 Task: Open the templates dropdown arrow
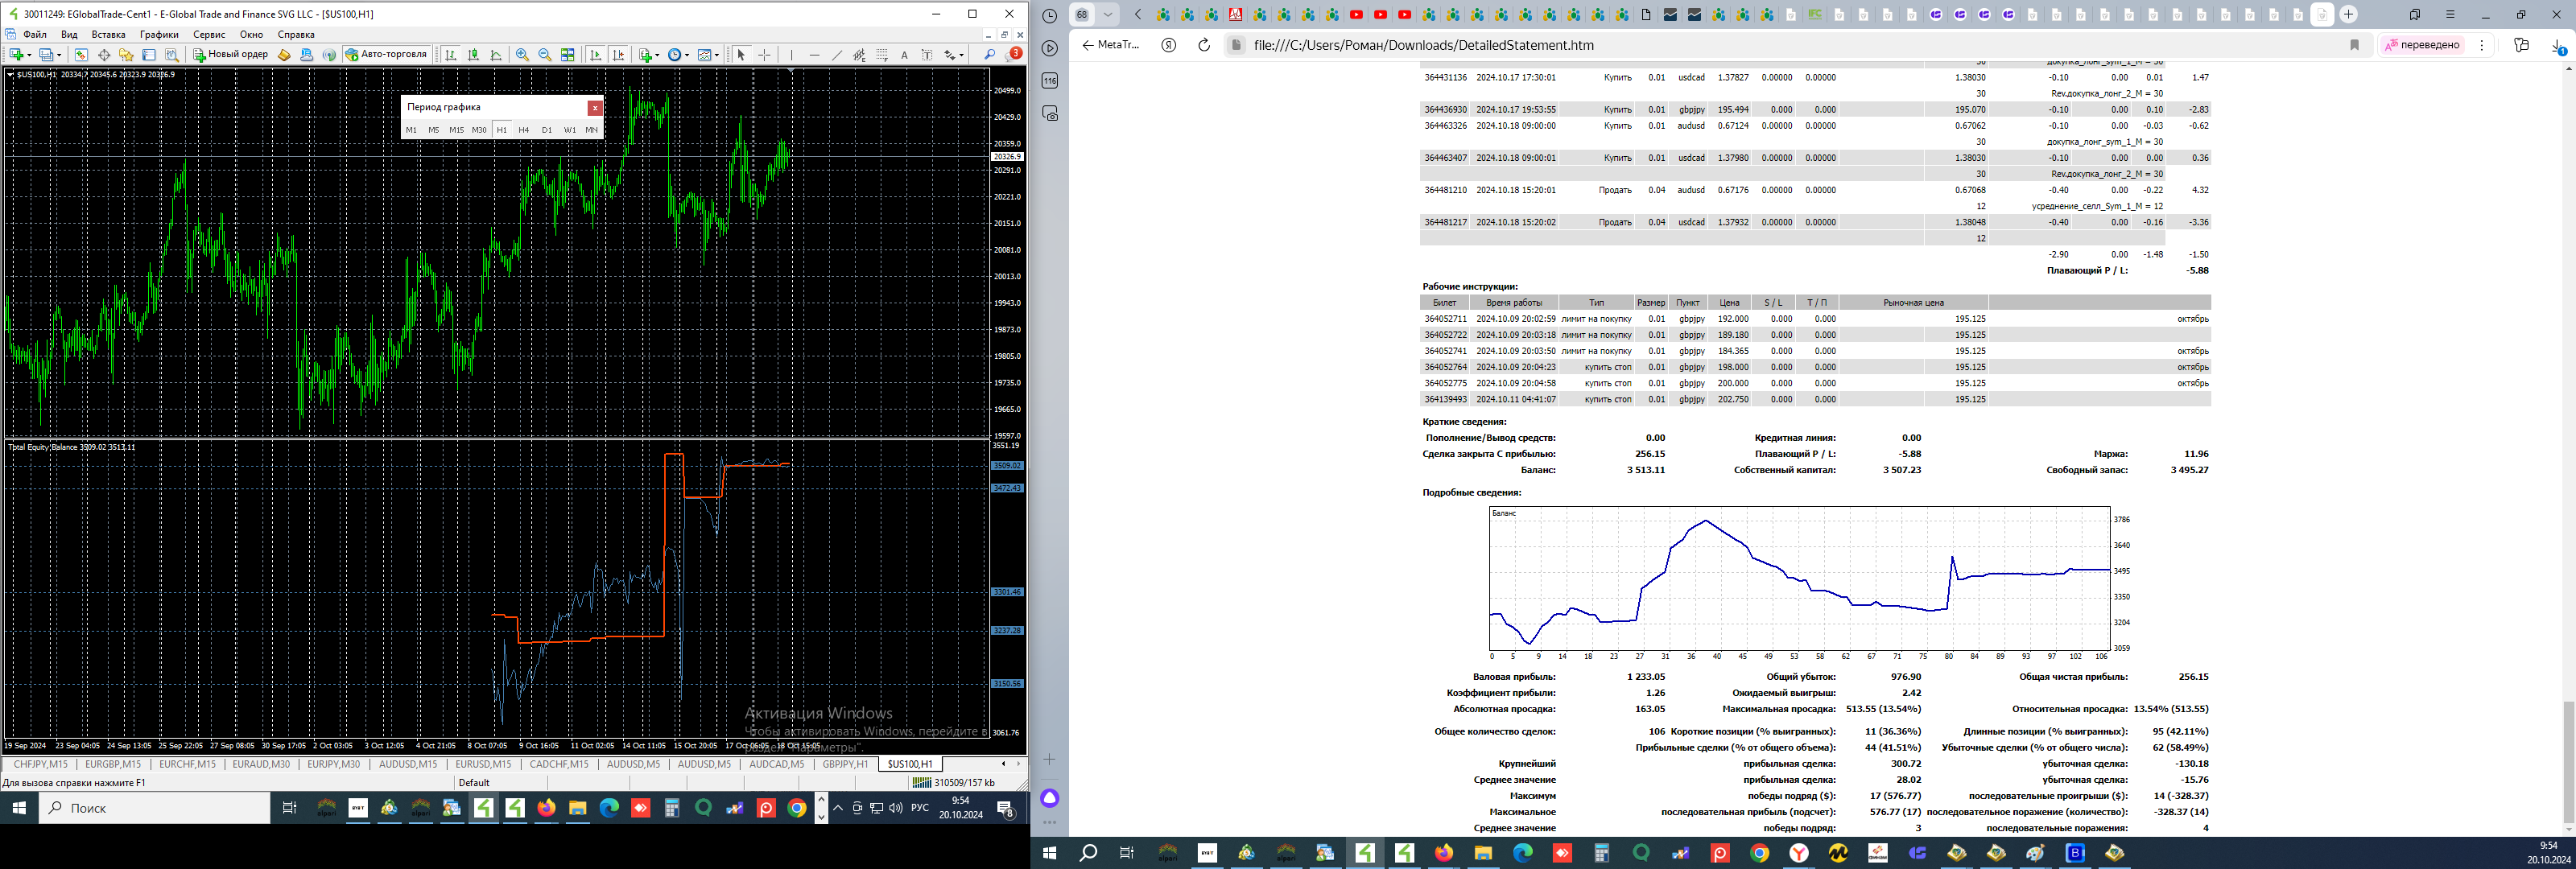[x=718, y=55]
